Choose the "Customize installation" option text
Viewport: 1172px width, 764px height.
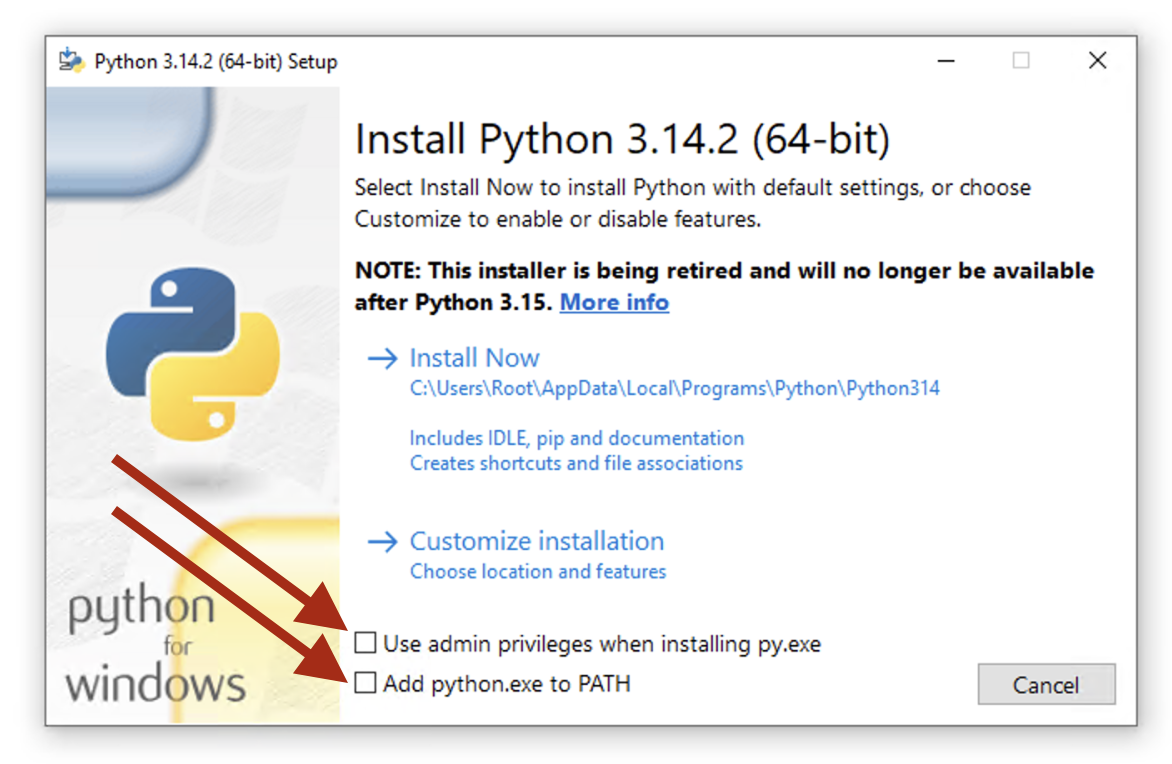click(x=537, y=541)
